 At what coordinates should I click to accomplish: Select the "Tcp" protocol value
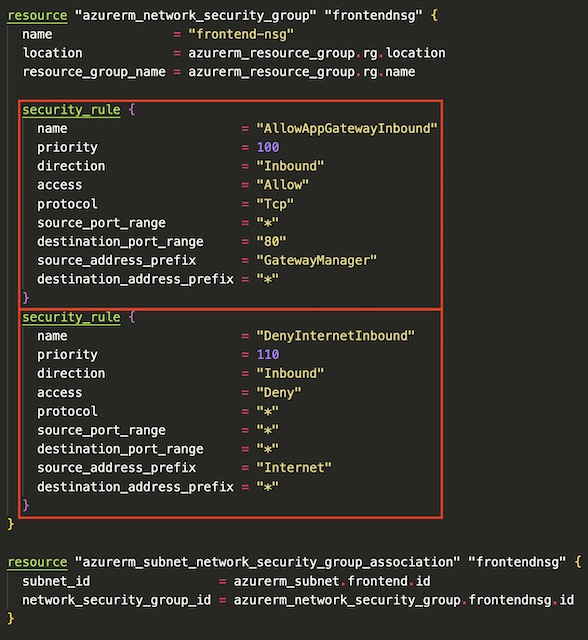pyautogui.click(x=275, y=204)
